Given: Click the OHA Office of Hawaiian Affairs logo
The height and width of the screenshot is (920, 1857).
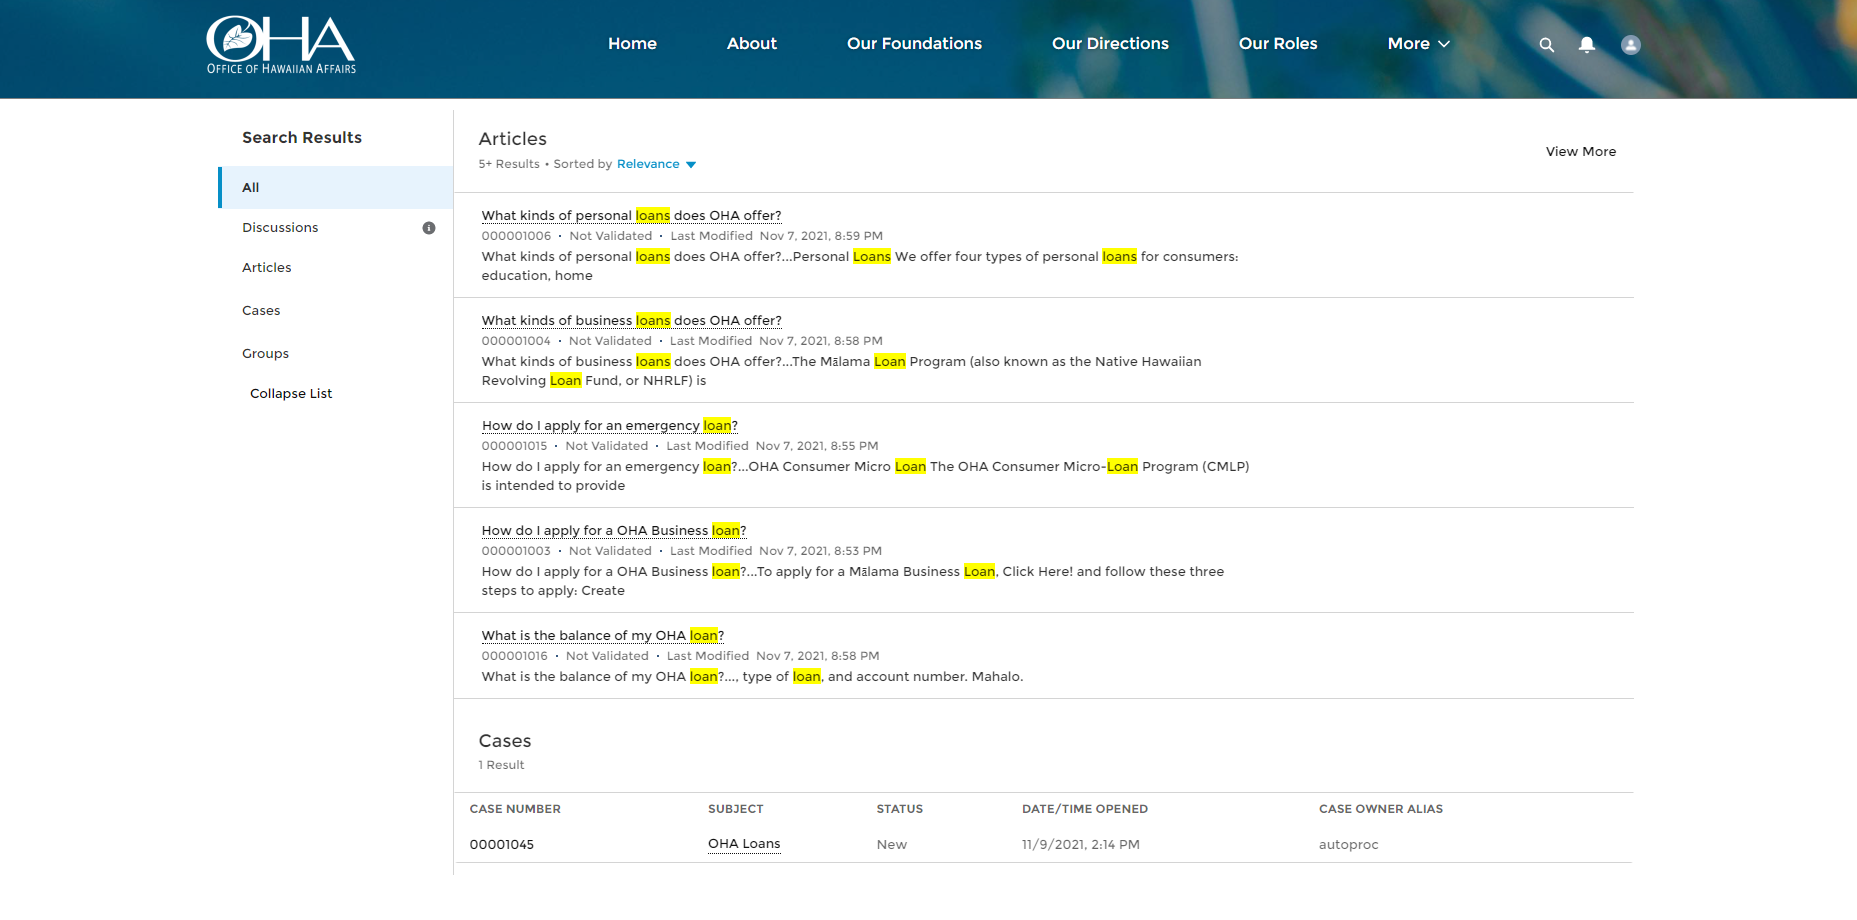Looking at the screenshot, I should [281, 45].
